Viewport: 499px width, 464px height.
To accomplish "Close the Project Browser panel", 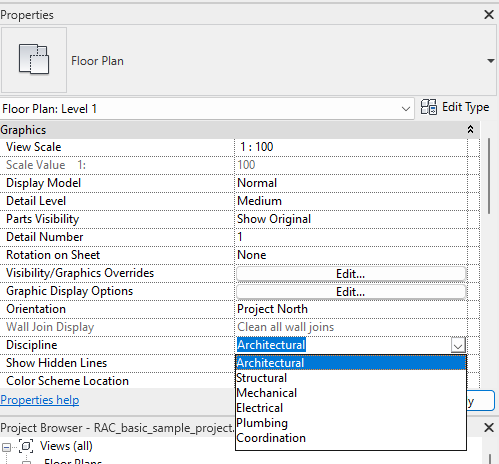I will click(489, 427).
